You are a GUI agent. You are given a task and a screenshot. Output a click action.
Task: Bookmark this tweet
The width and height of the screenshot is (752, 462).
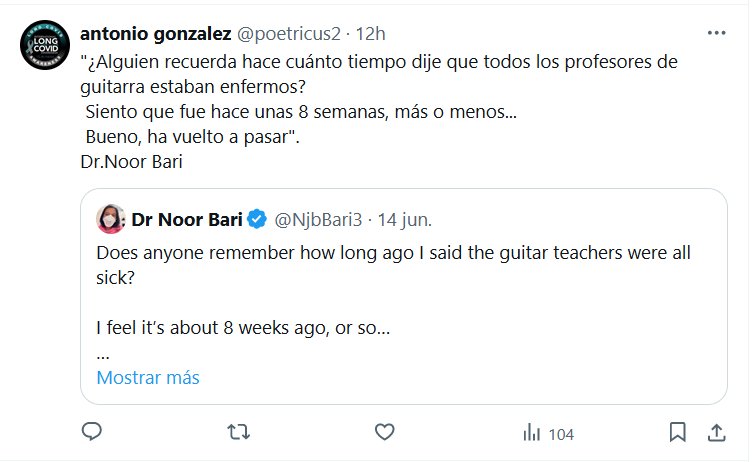coord(677,432)
